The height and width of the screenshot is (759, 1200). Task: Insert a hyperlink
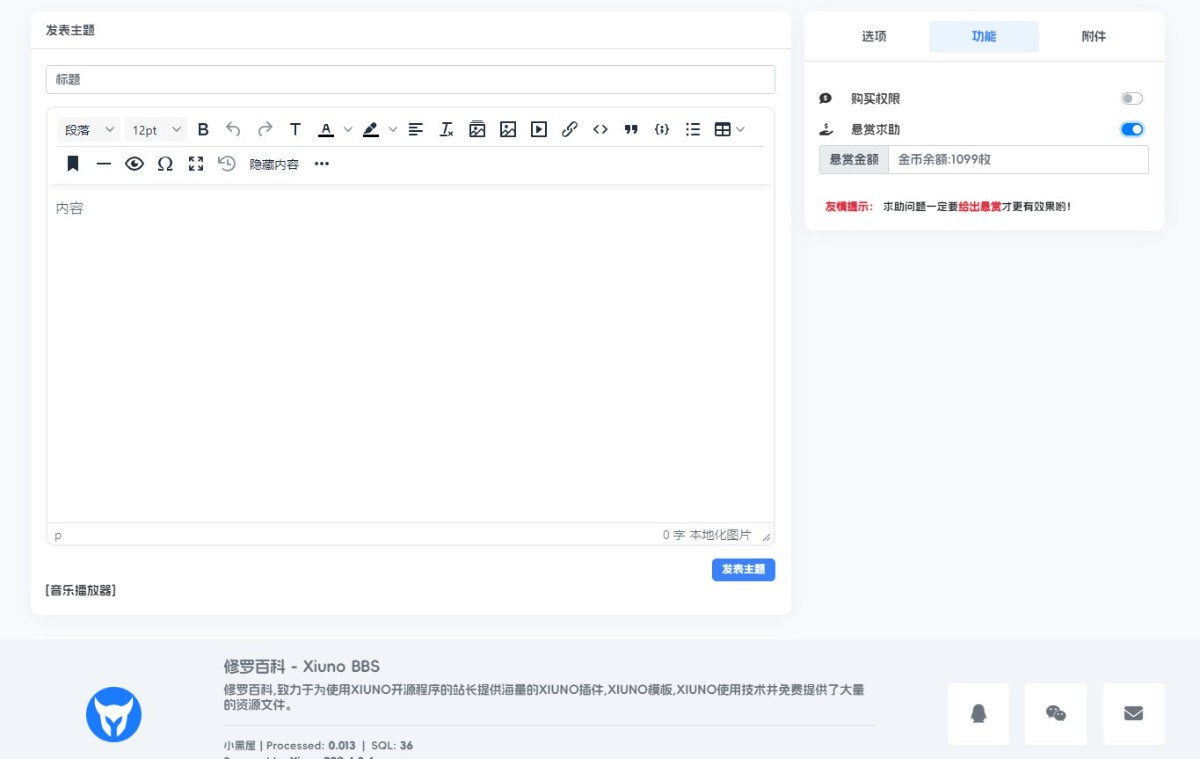tap(570, 129)
